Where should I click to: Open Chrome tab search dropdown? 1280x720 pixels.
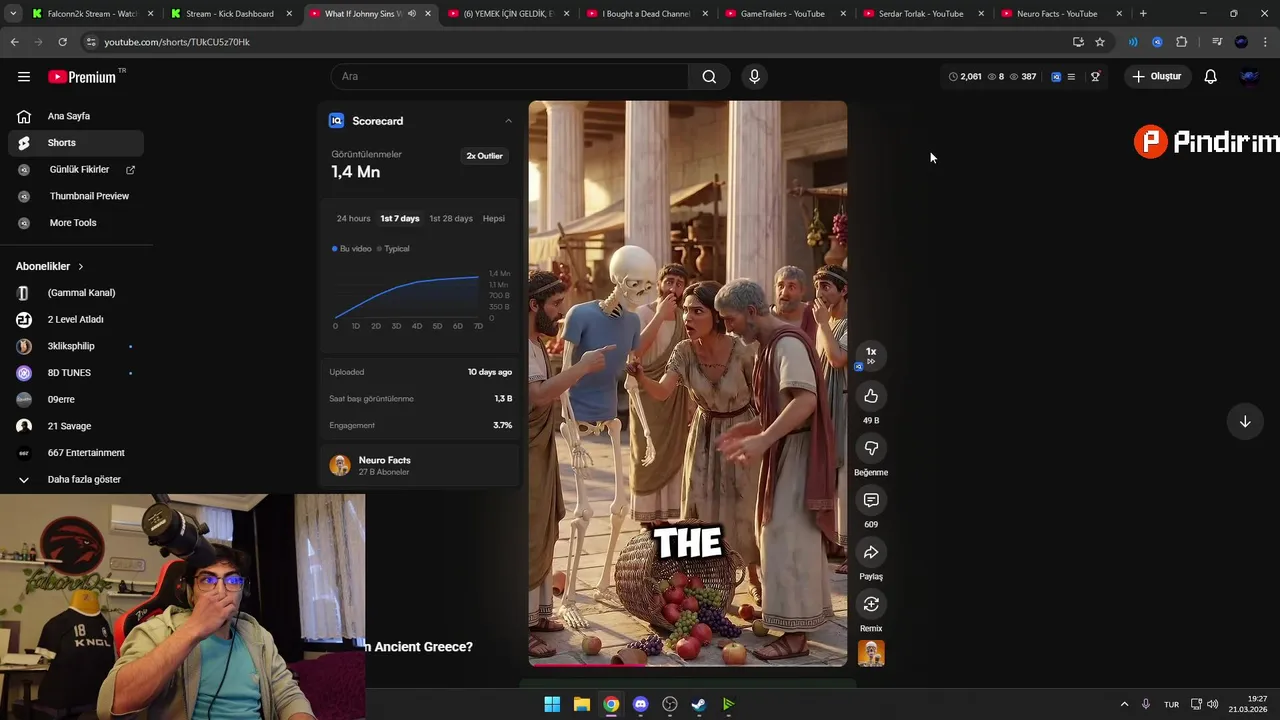point(12,14)
